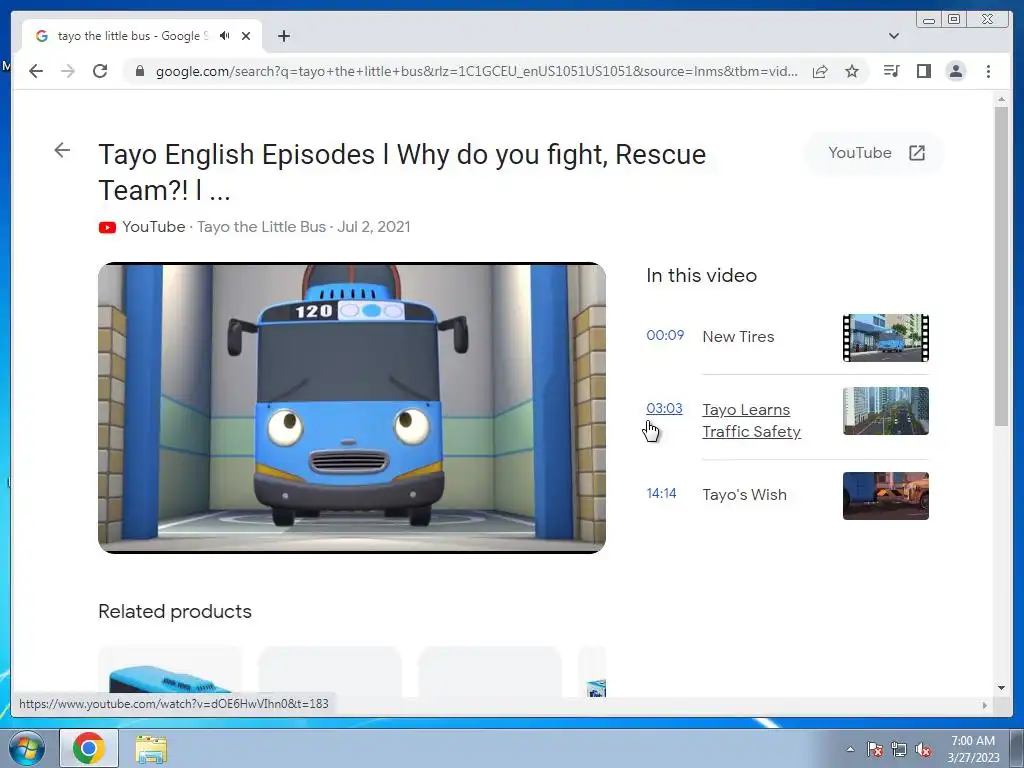Screen dimensions: 1024x768
Task: Open the Action Center flag icon
Action: tap(874, 749)
